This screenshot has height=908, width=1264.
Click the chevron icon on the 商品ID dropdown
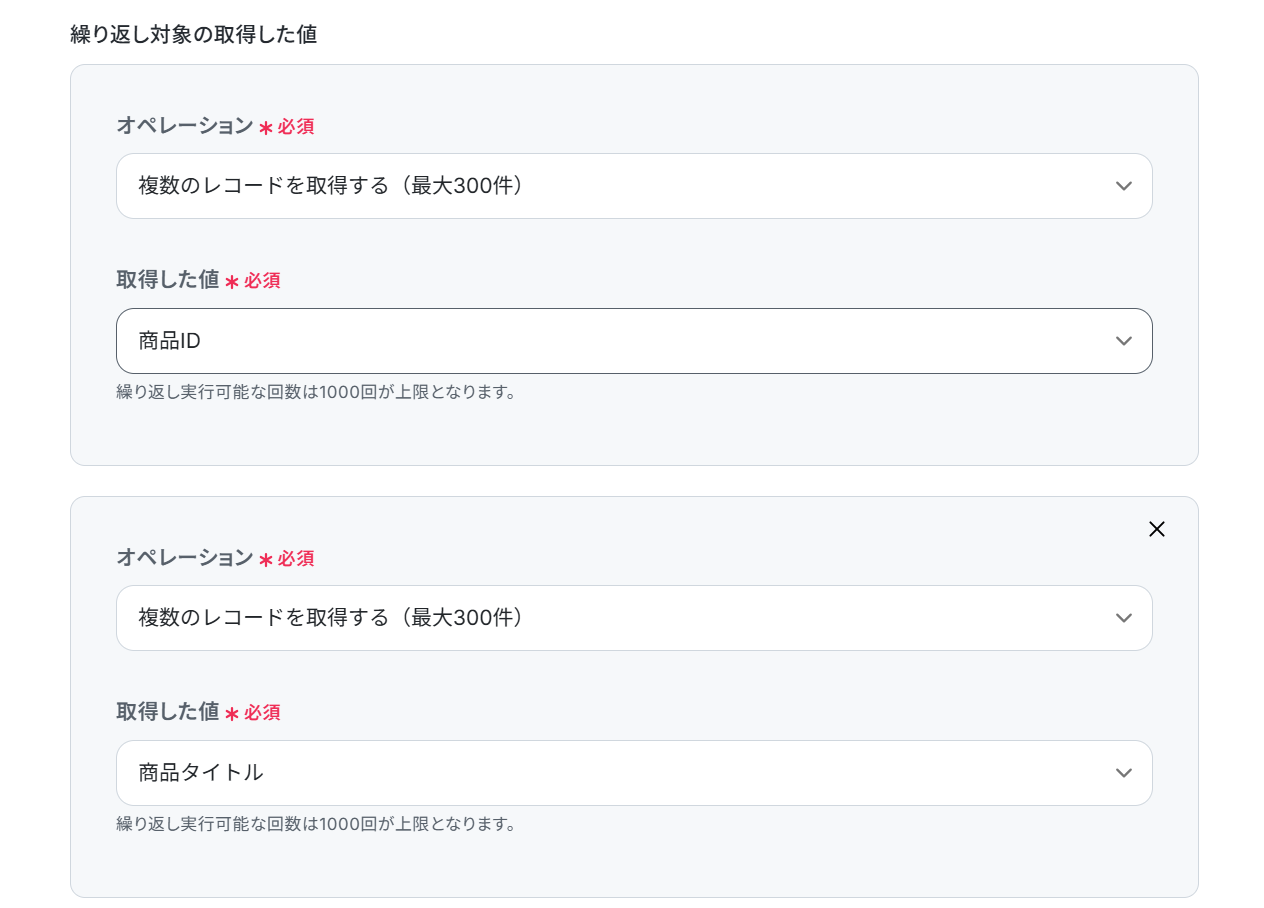[1123, 341]
